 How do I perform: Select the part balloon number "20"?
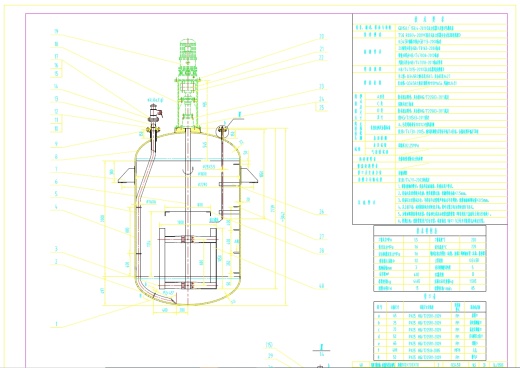[x=321, y=36]
